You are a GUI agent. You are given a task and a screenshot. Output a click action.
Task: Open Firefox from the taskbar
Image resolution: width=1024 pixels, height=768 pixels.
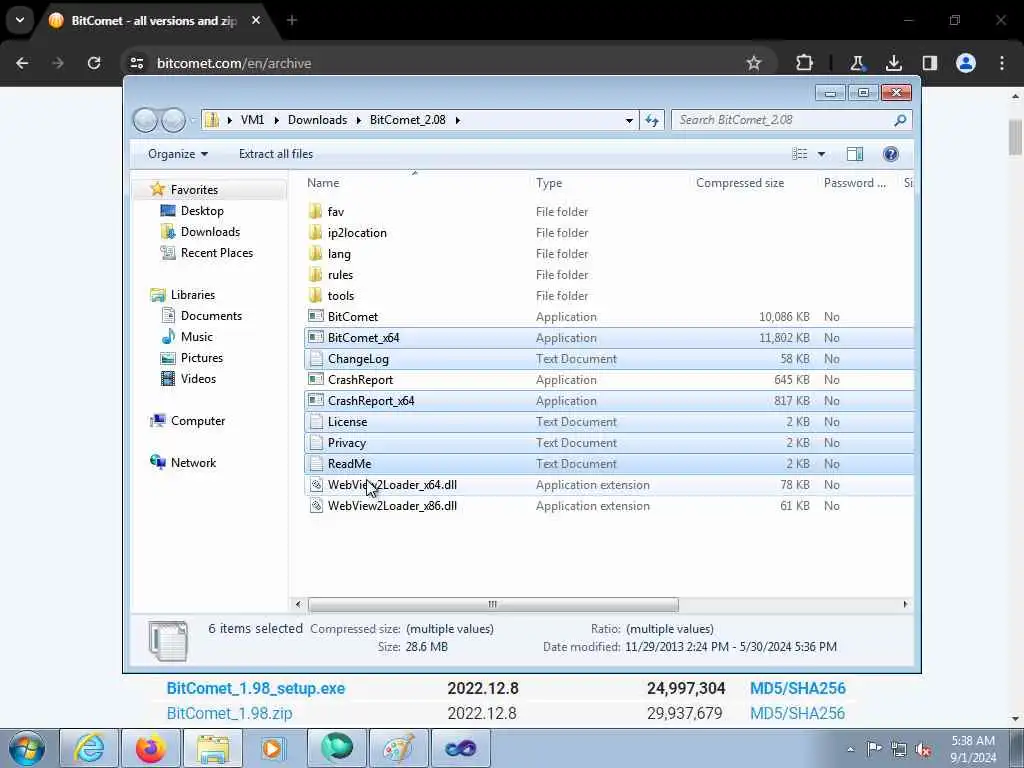(x=150, y=748)
